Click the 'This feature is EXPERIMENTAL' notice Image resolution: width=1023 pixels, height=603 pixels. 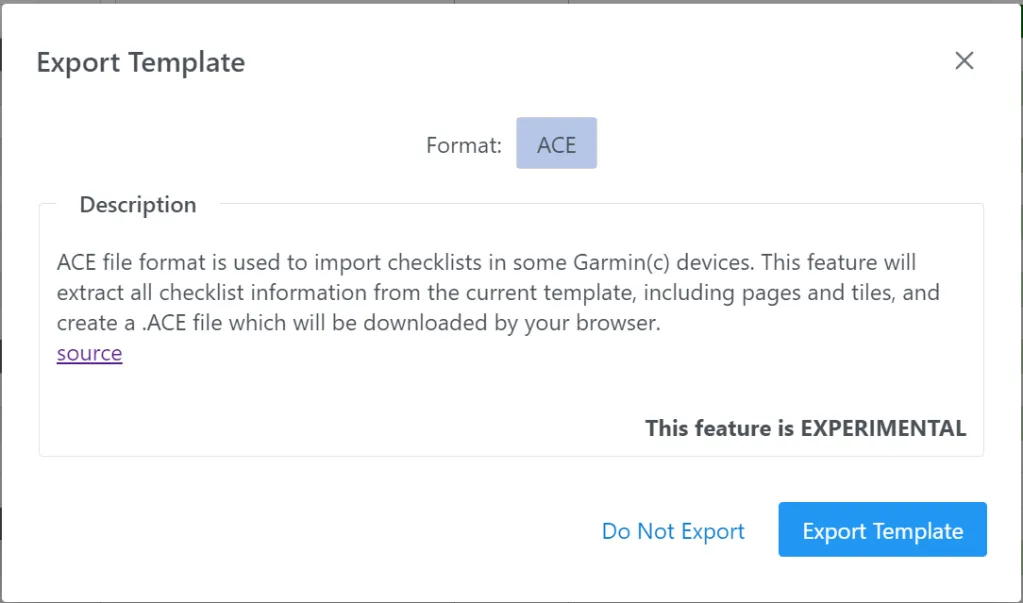pos(805,428)
